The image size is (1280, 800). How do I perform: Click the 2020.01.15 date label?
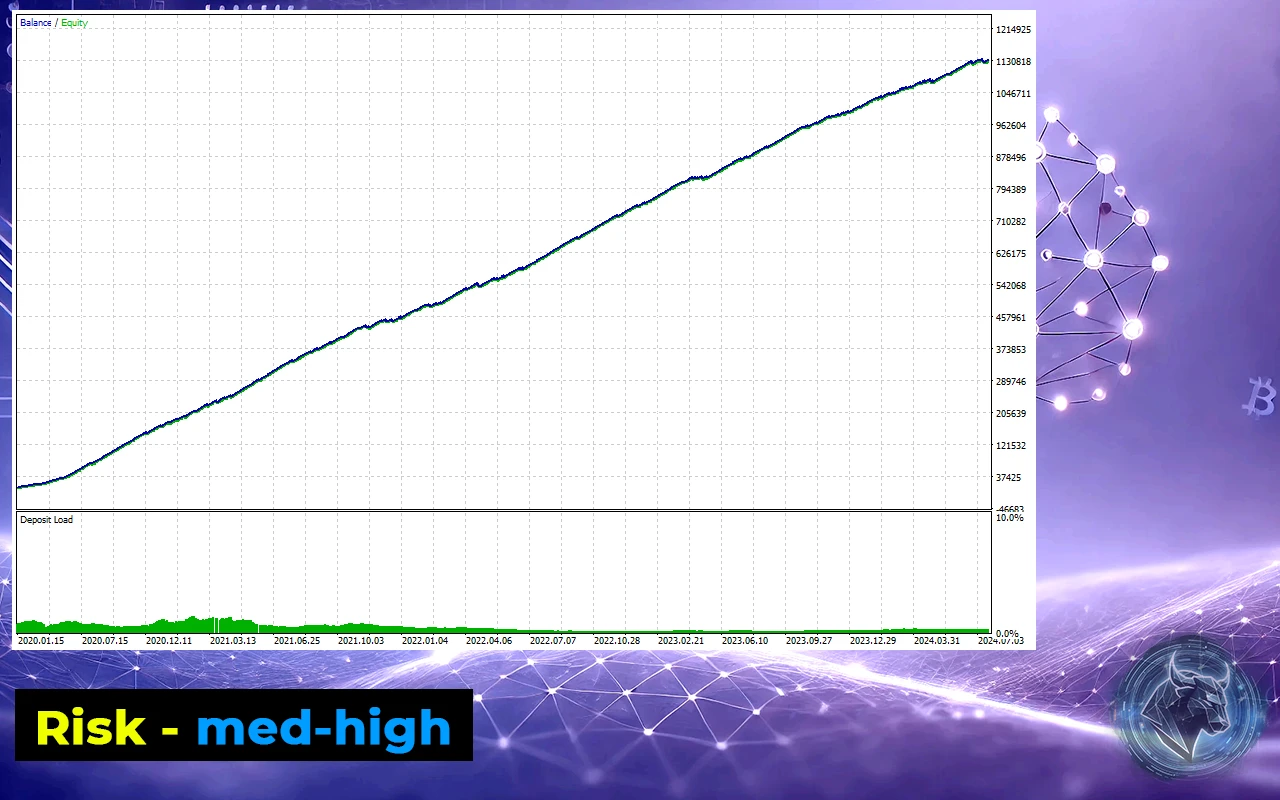41,640
